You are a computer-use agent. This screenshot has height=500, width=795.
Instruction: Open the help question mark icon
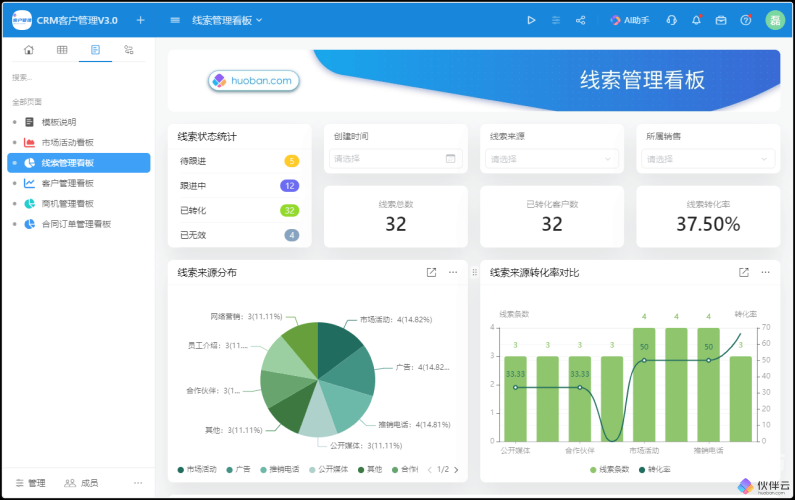click(745, 20)
